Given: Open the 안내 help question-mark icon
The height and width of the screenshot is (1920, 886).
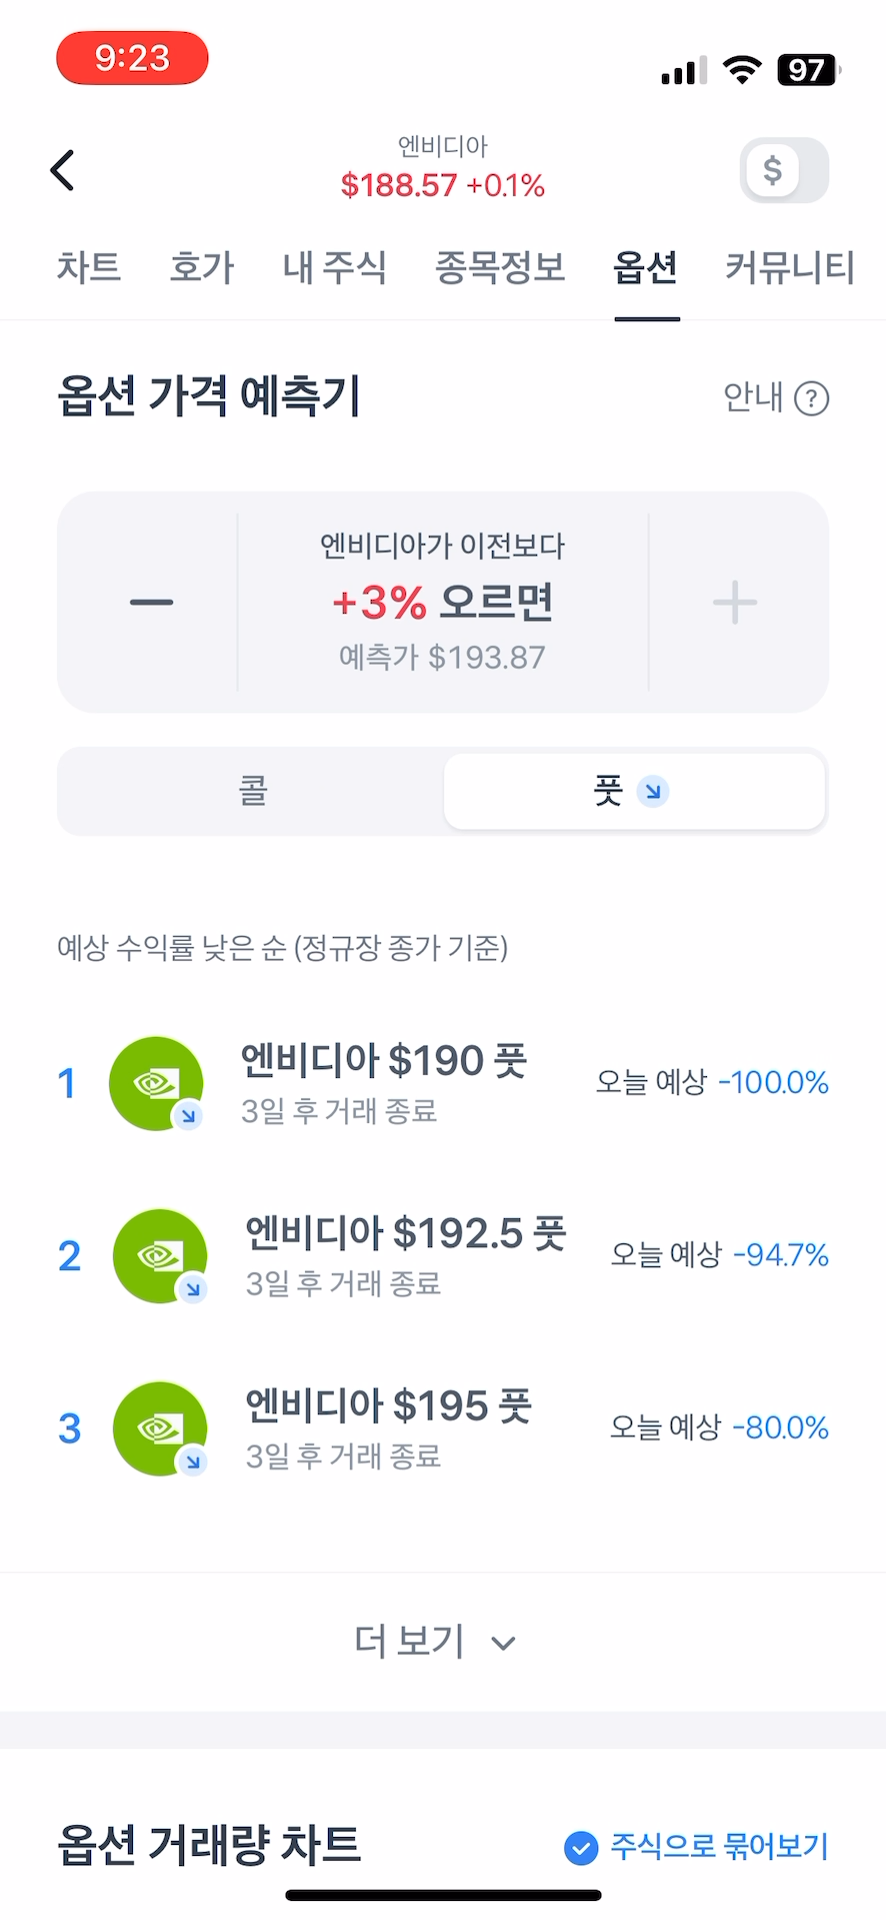Looking at the screenshot, I should click(811, 399).
